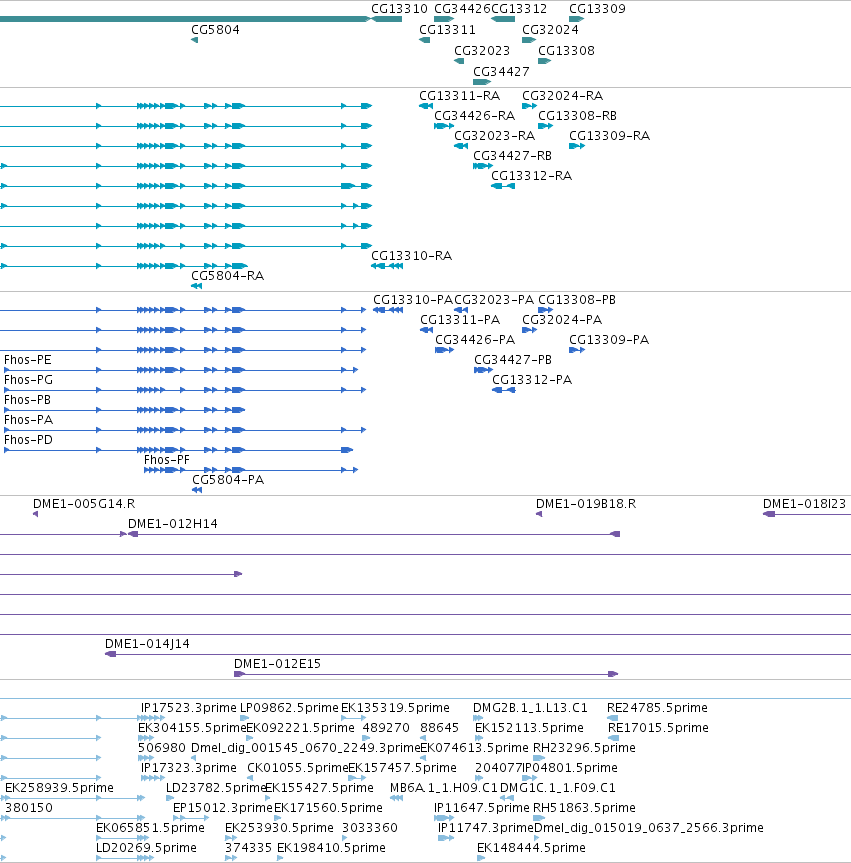The image size is (851, 863).
Task: Click the CG13311 gene label
Action: (x=447, y=30)
